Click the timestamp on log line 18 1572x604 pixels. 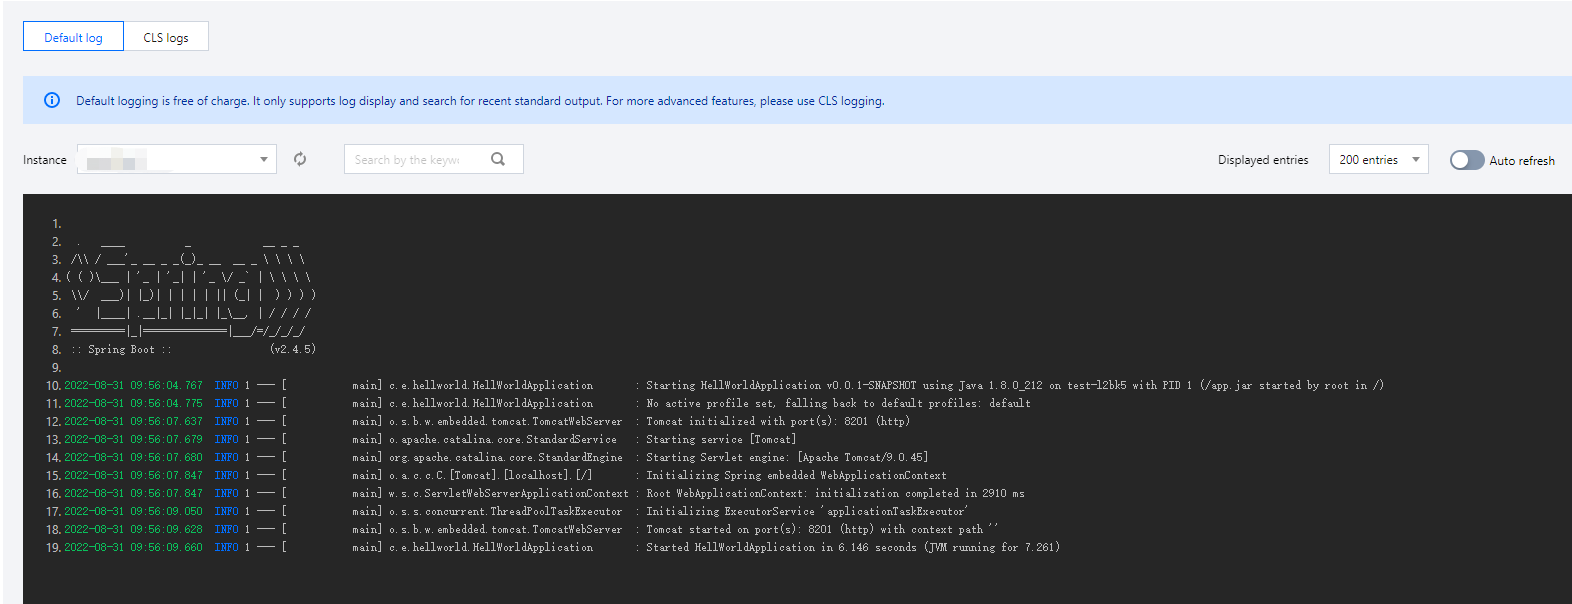[133, 529]
